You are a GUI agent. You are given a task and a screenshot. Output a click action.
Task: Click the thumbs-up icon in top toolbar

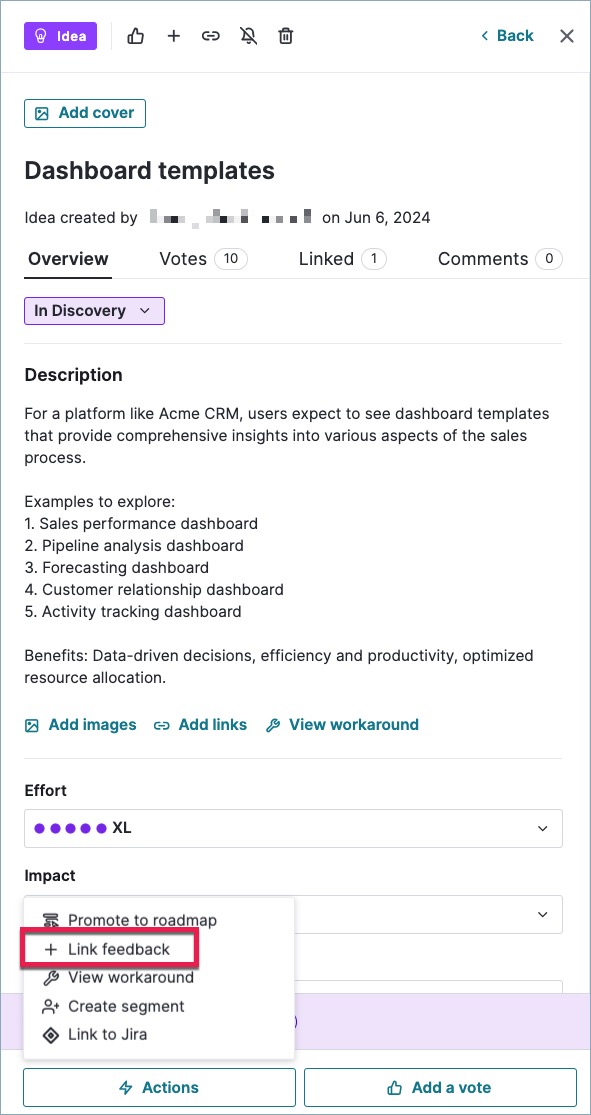pyautogui.click(x=135, y=36)
